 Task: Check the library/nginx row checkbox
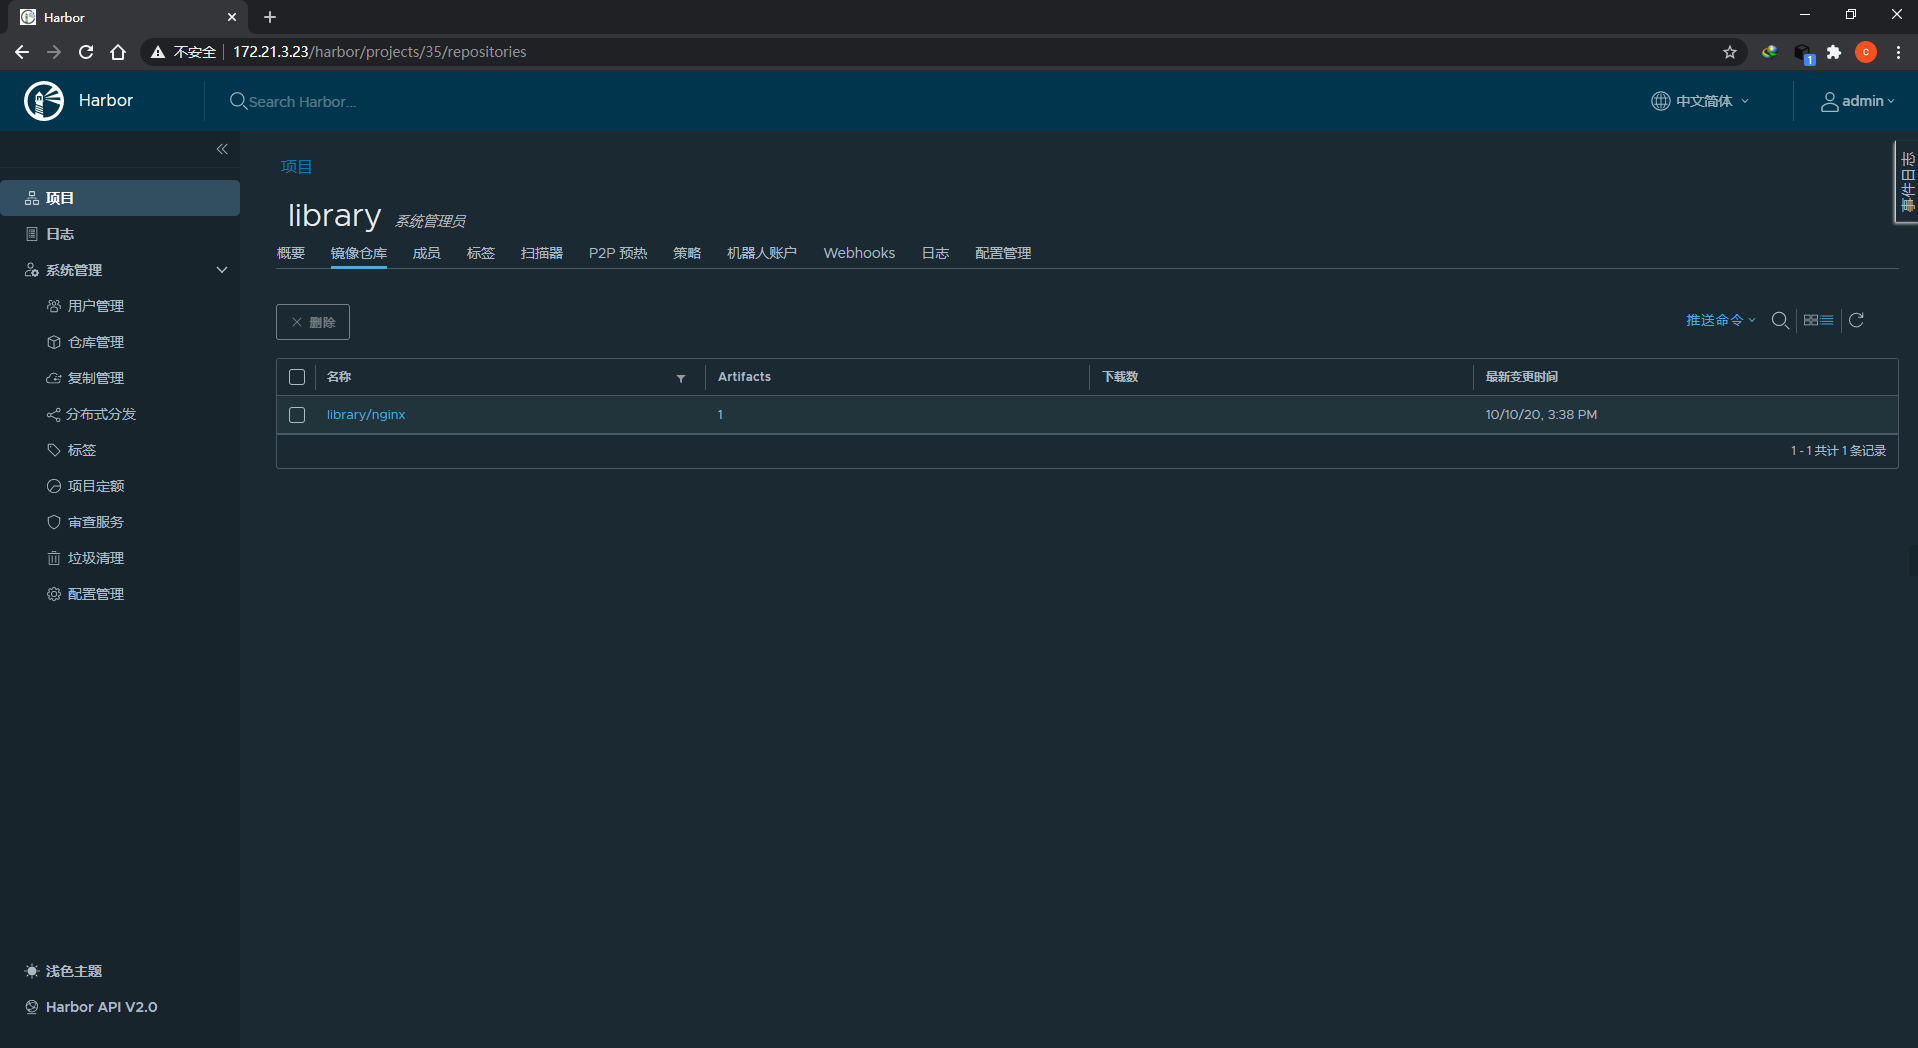297,415
